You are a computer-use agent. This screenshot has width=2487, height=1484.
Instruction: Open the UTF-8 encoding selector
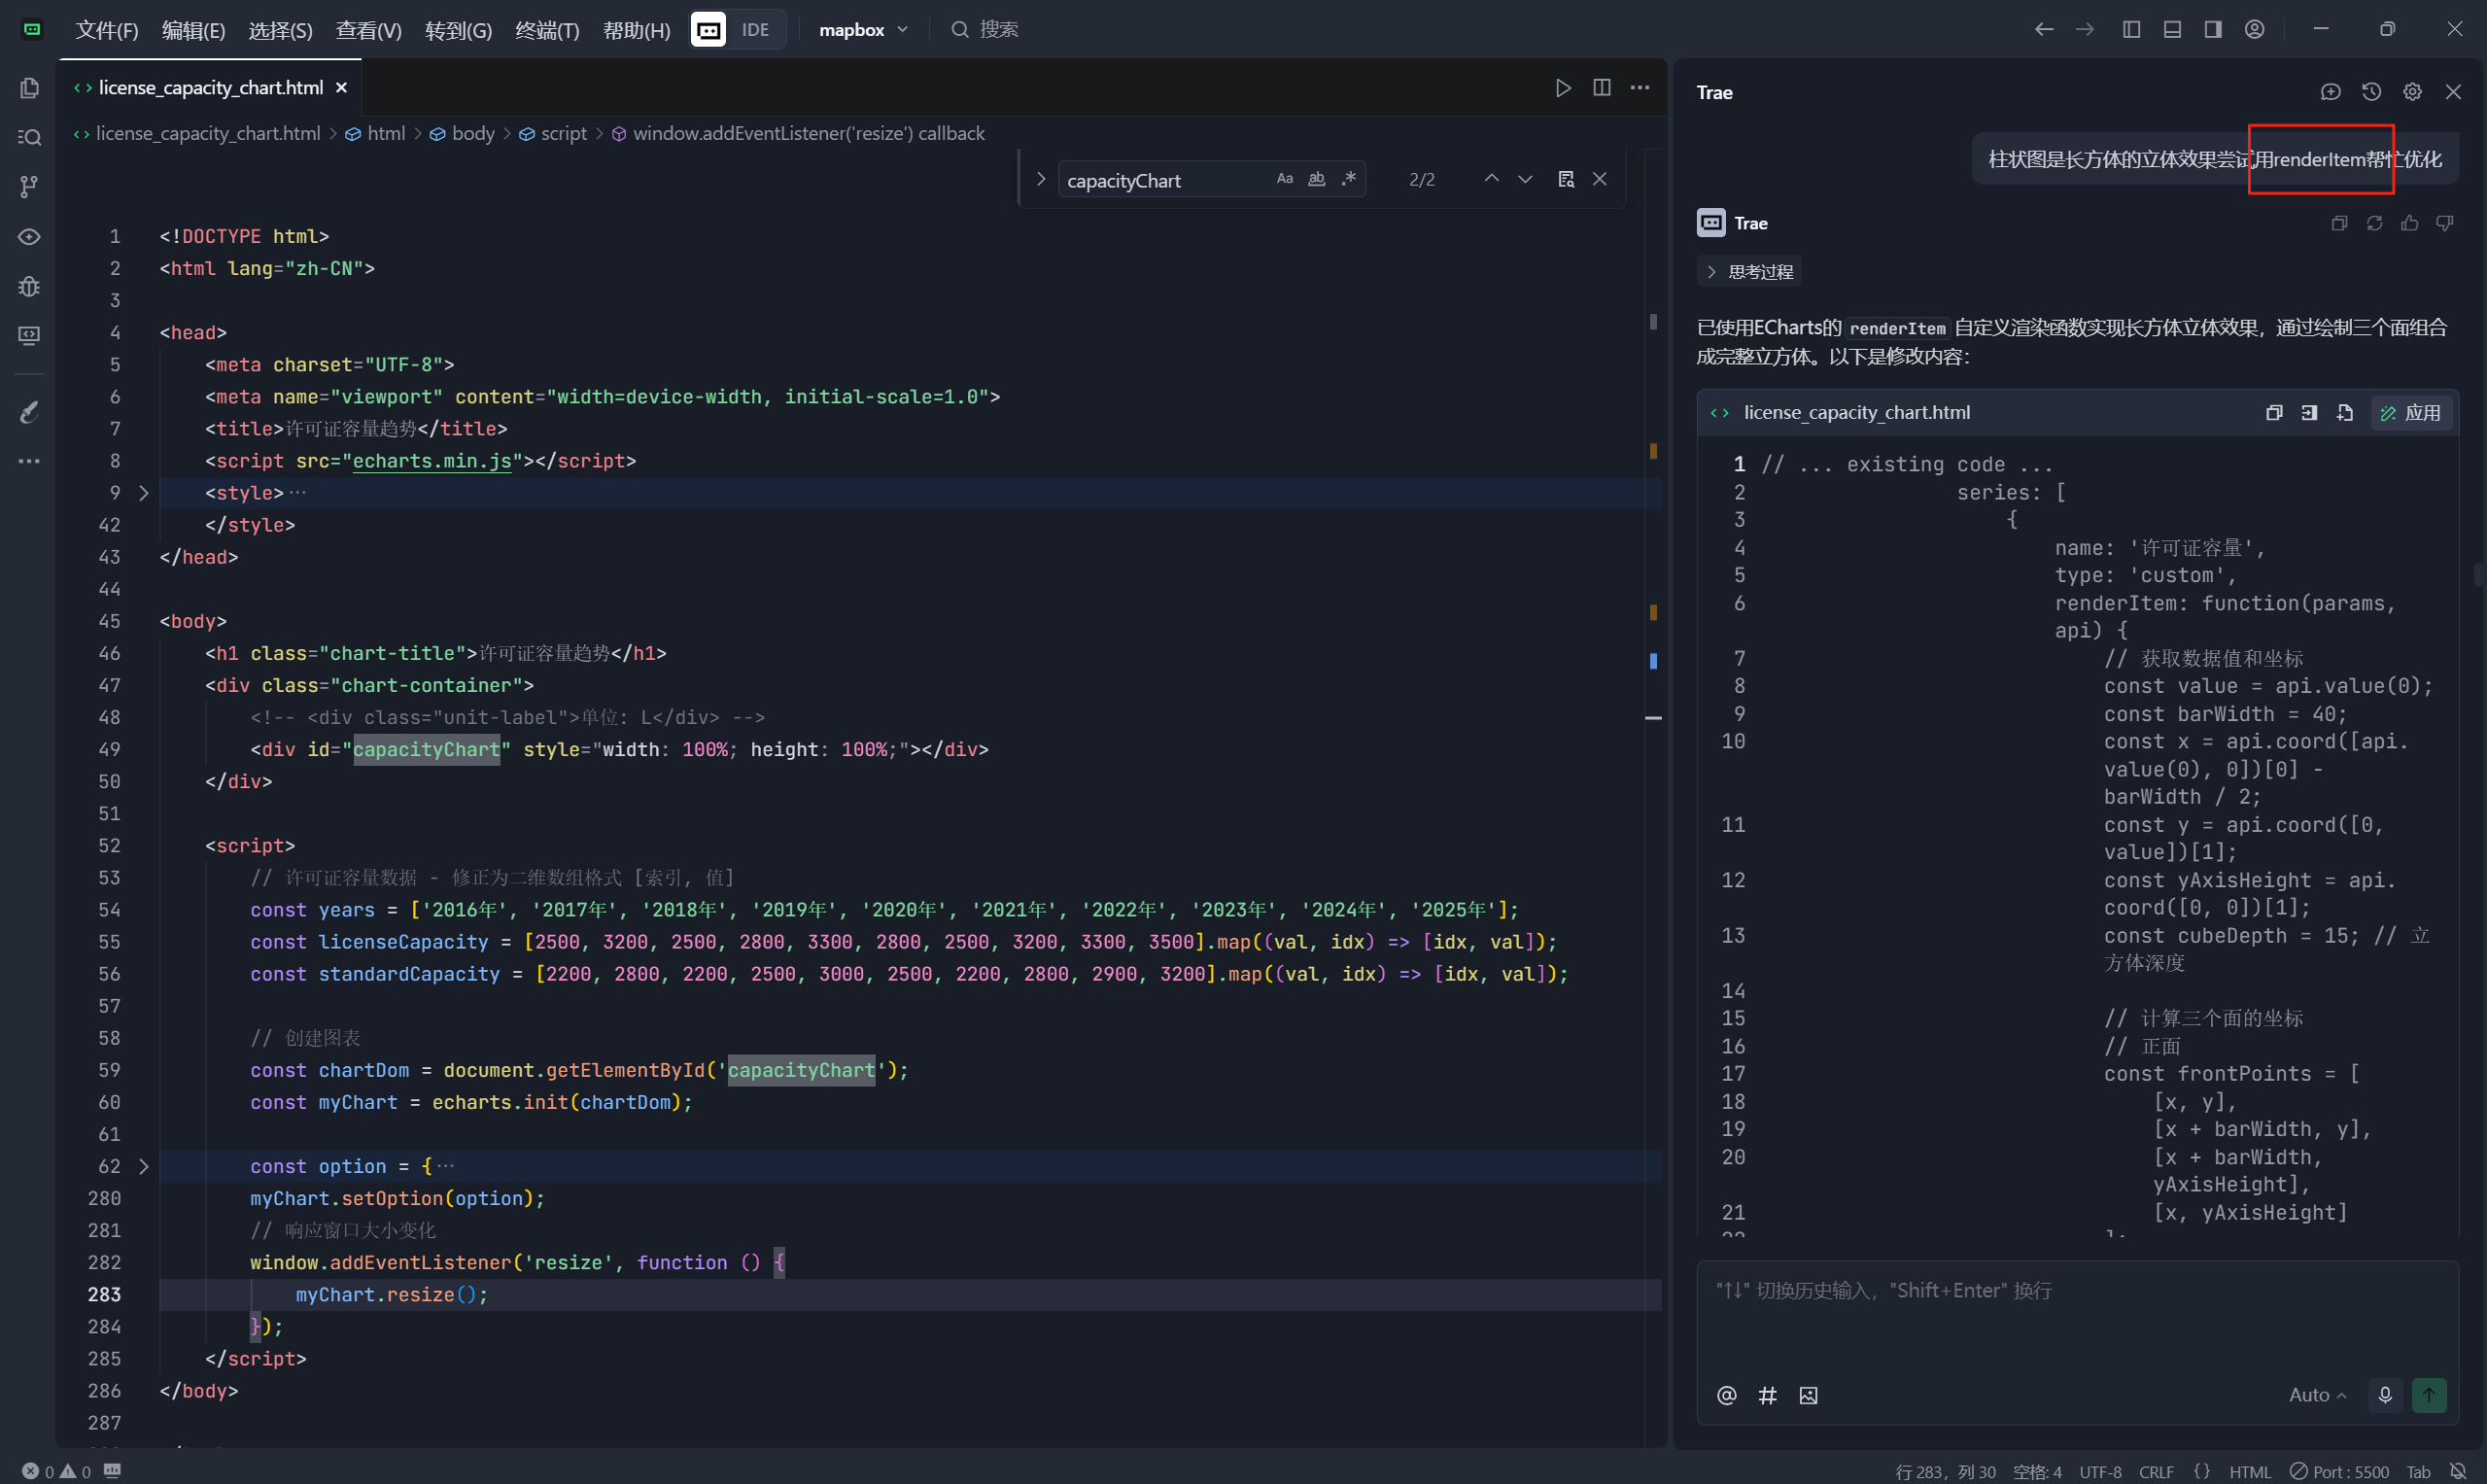coord(2100,1471)
